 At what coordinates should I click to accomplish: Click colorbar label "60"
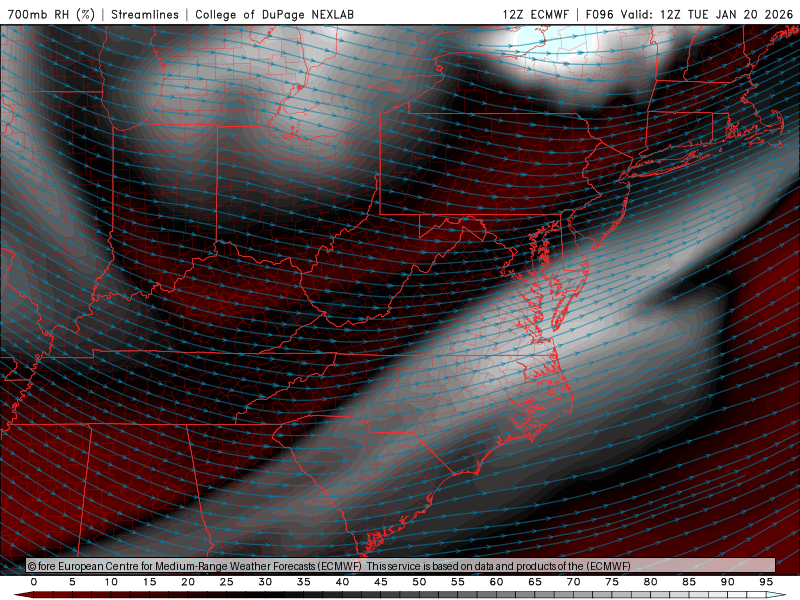[496, 582]
